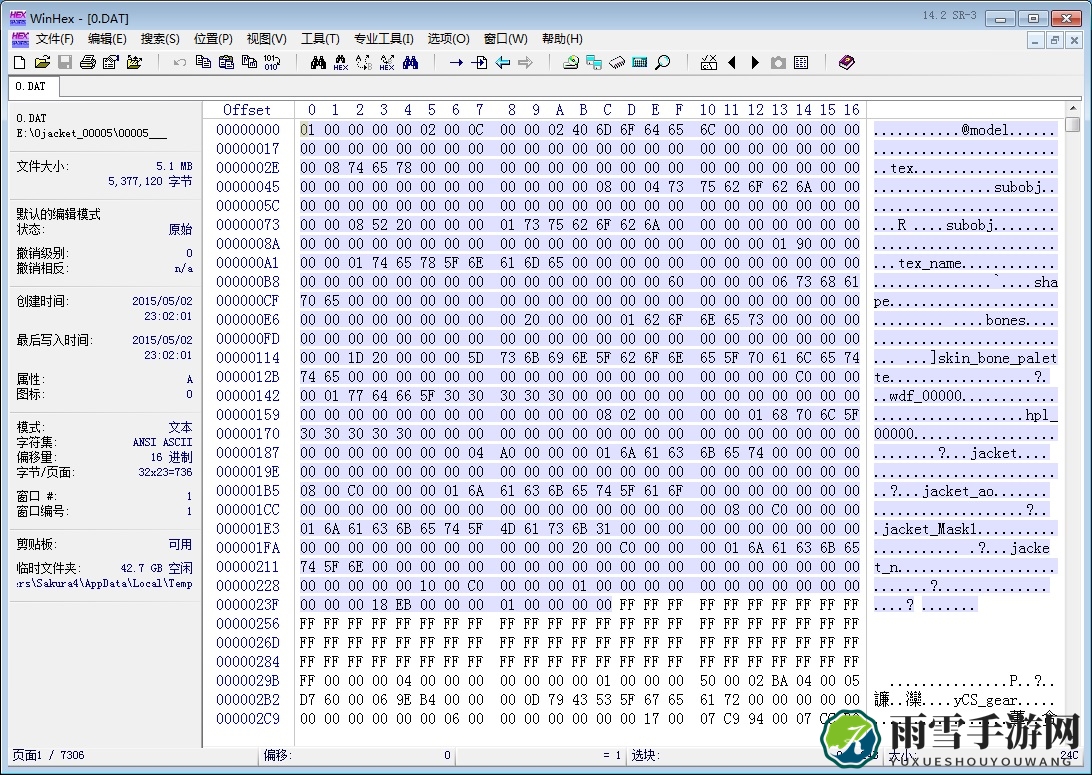Click the New file icon

click(20, 63)
